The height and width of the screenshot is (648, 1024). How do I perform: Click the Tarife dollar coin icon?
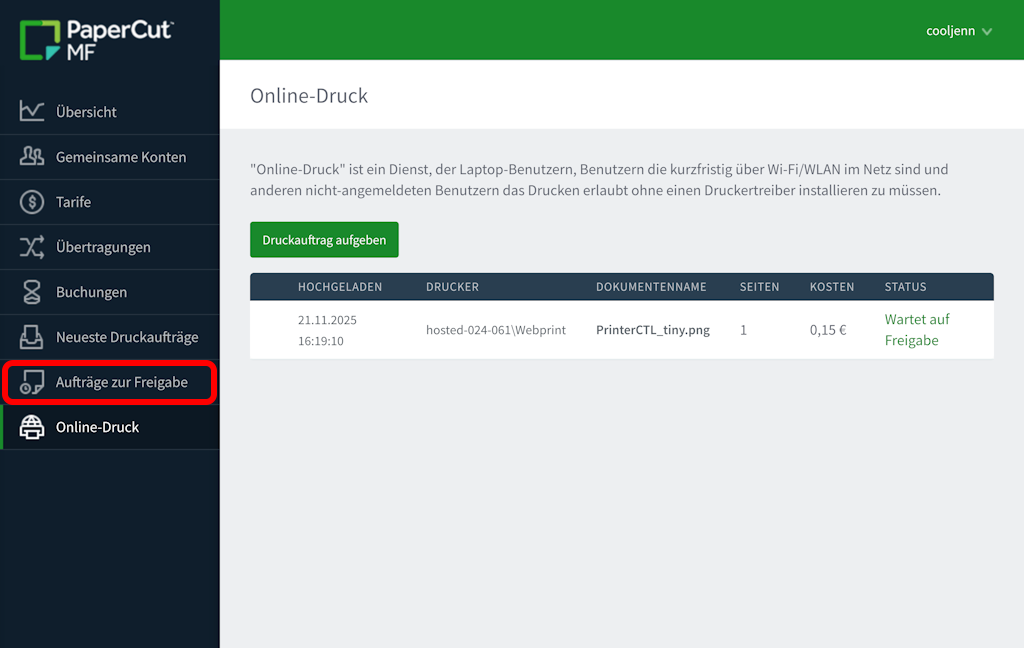[32, 202]
